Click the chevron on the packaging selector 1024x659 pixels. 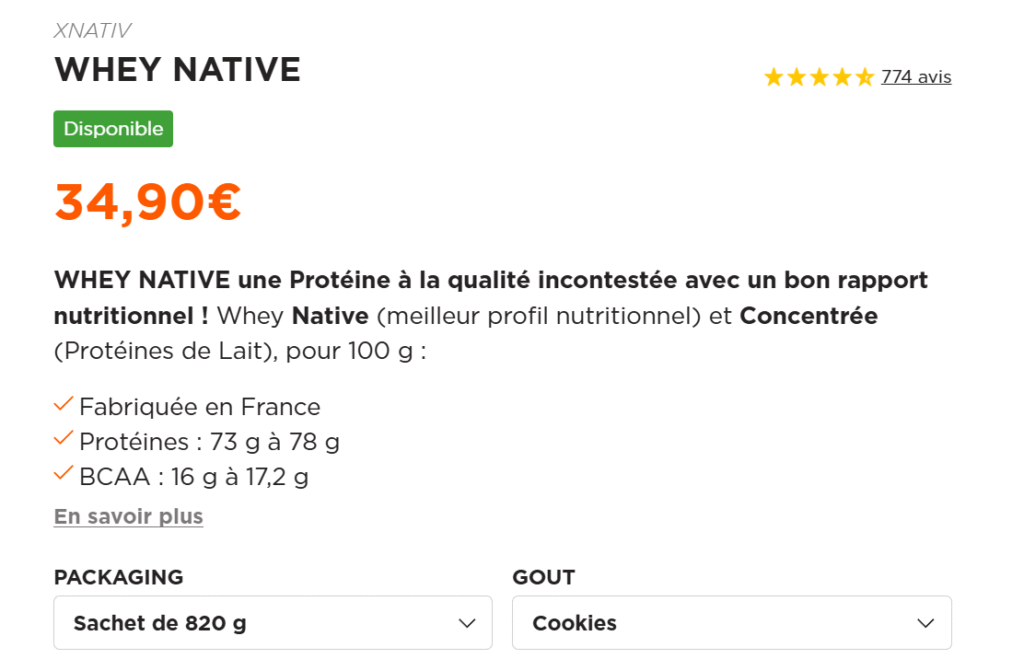pyautogui.click(x=466, y=622)
